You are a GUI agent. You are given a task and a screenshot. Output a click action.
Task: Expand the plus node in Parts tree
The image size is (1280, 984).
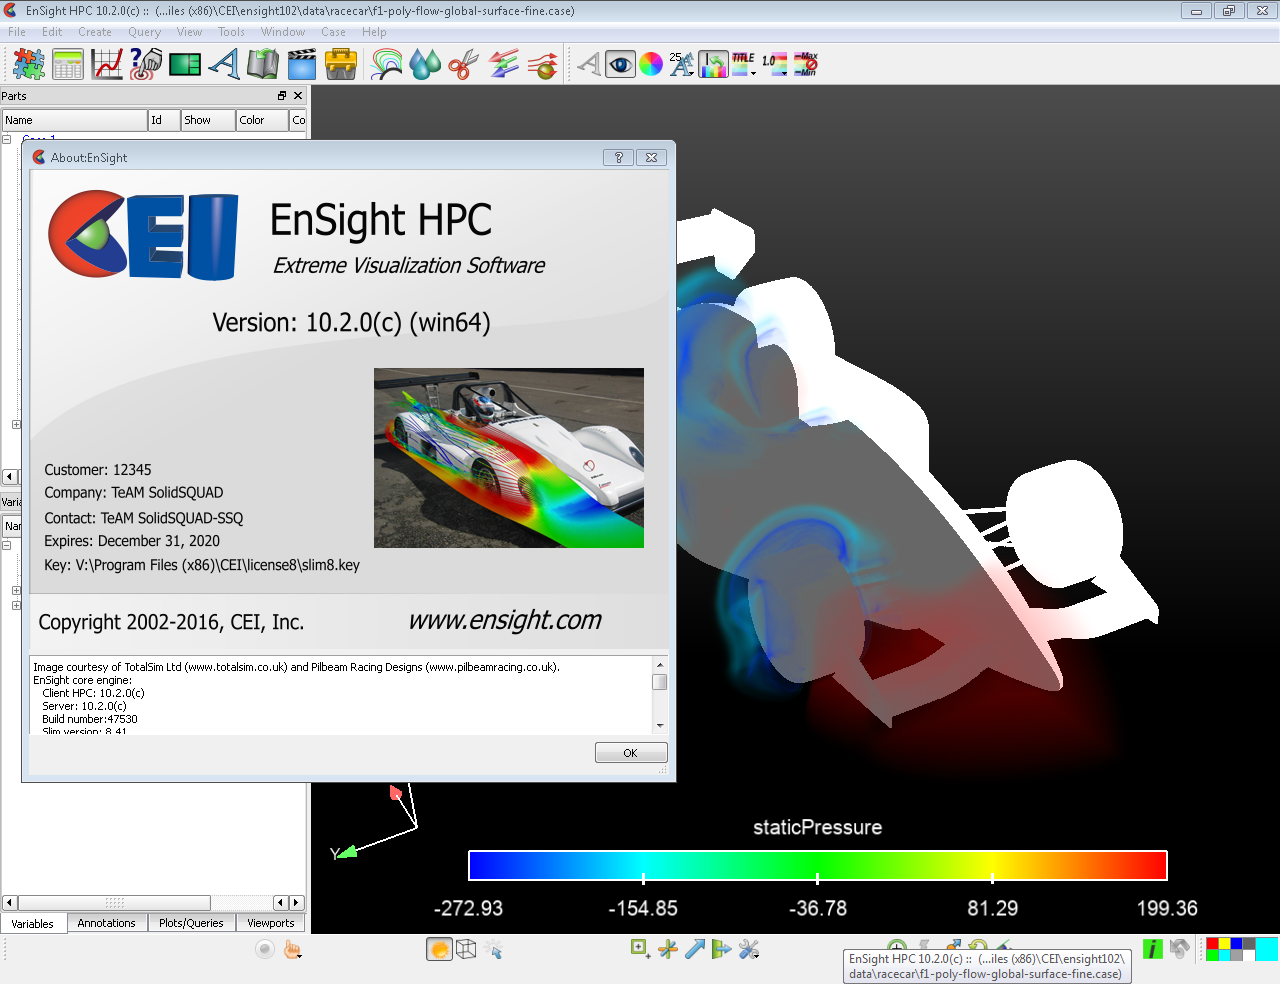tap(16, 425)
